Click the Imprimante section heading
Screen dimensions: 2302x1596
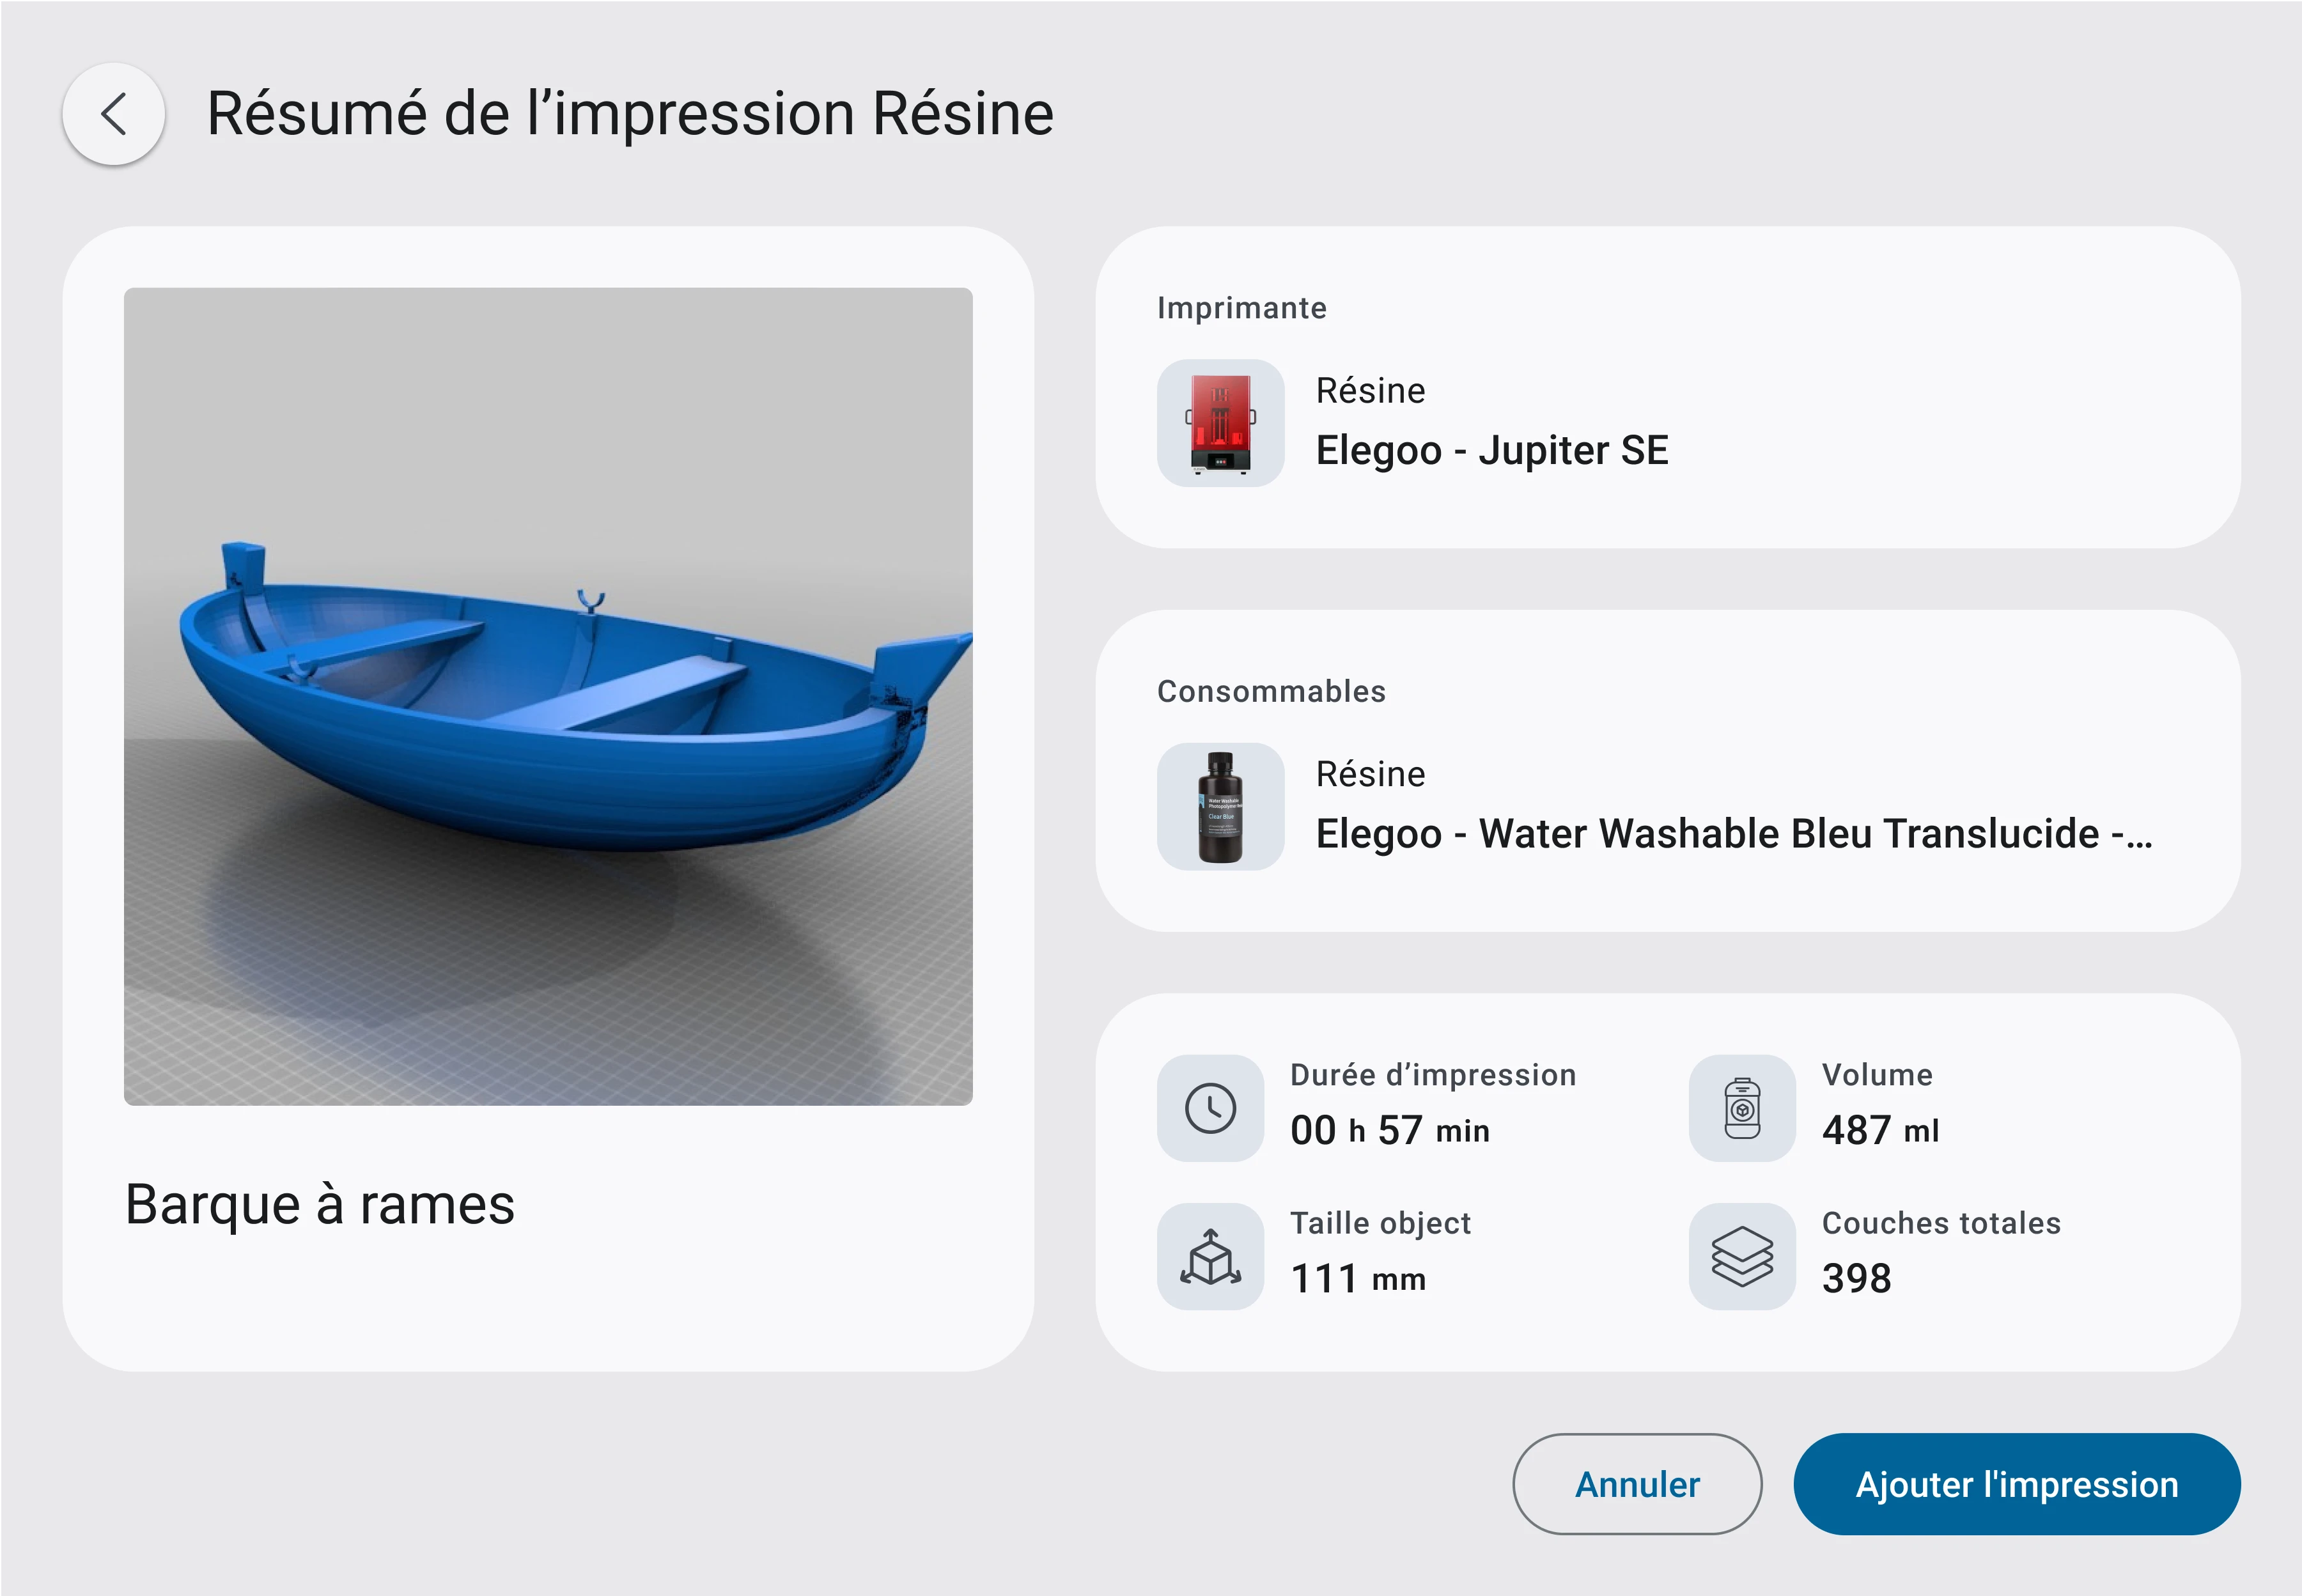(x=1241, y=308)
